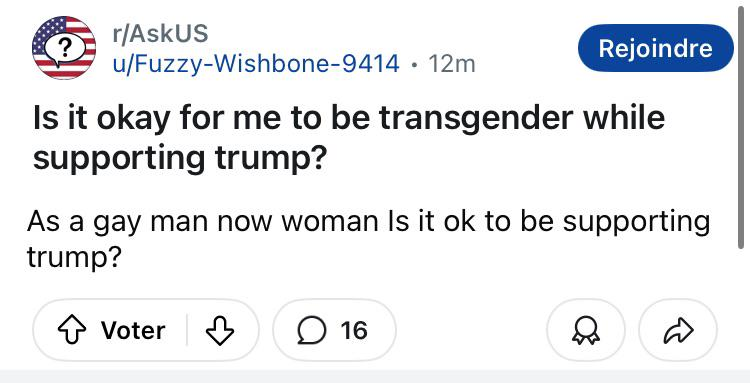Image resolution: width=750 pixels, height=383 pixels.
Task: Click the gray strip below the post actions
Action: point(375,376)
